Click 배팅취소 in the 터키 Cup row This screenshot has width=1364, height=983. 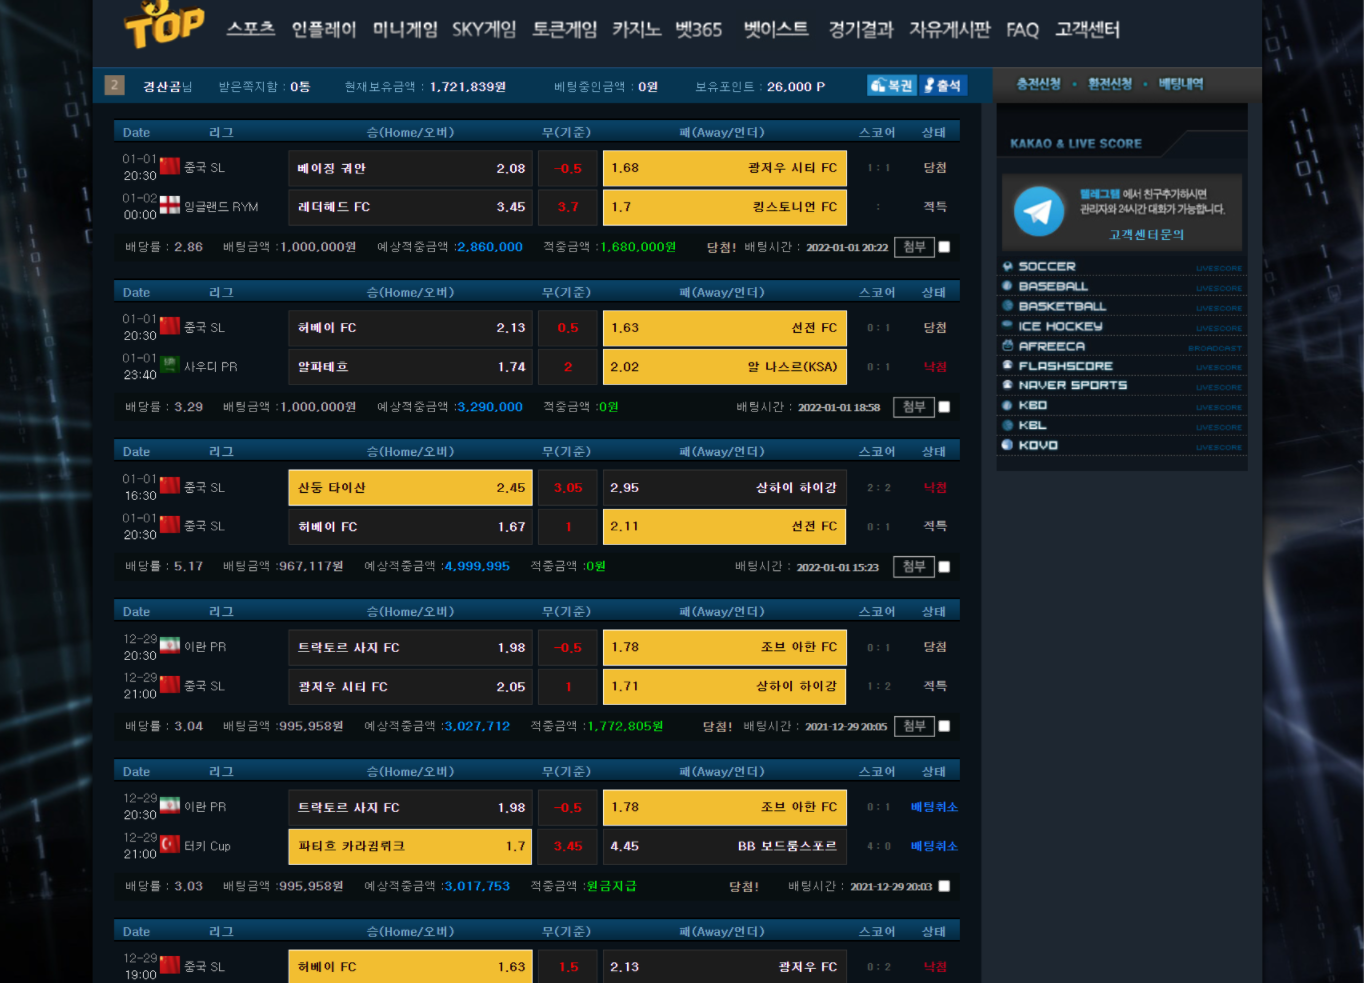point(934,846)
